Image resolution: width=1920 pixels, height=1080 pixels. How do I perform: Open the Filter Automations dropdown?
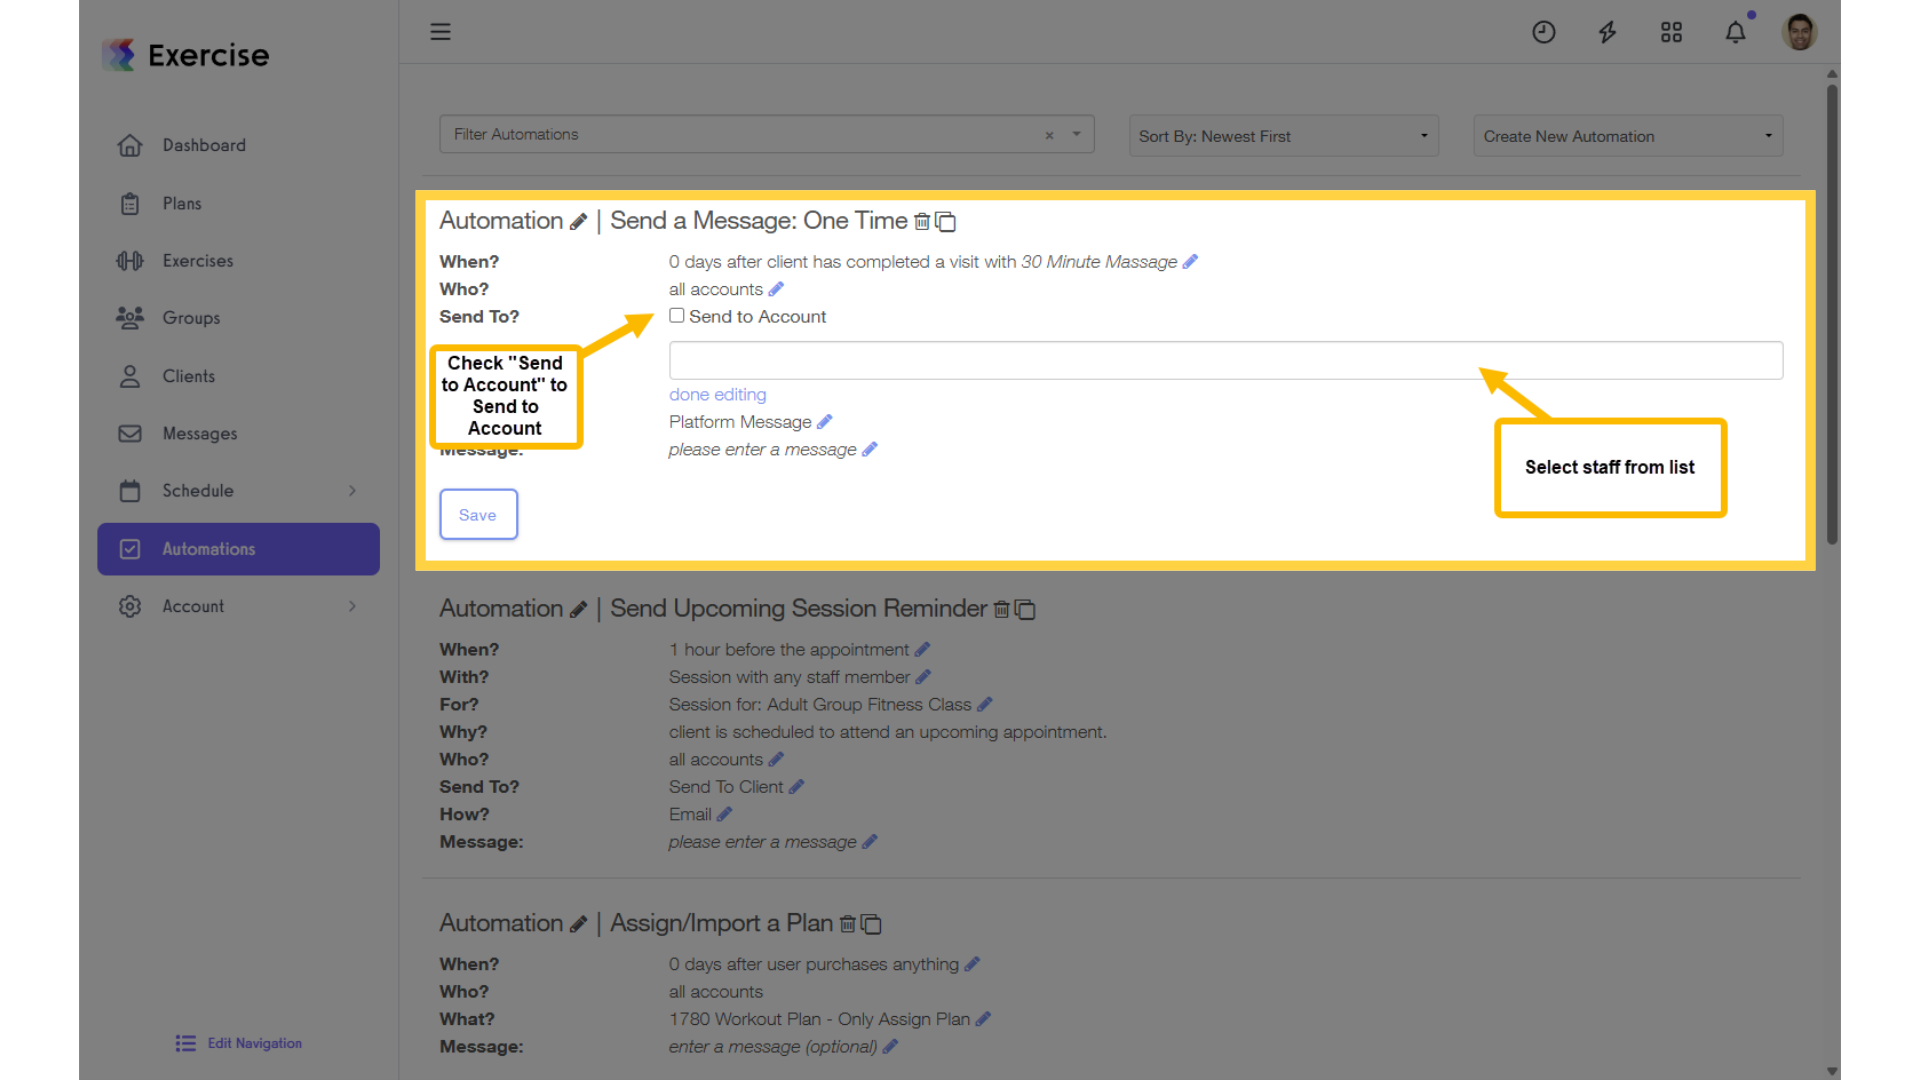[x=766, y=134]
